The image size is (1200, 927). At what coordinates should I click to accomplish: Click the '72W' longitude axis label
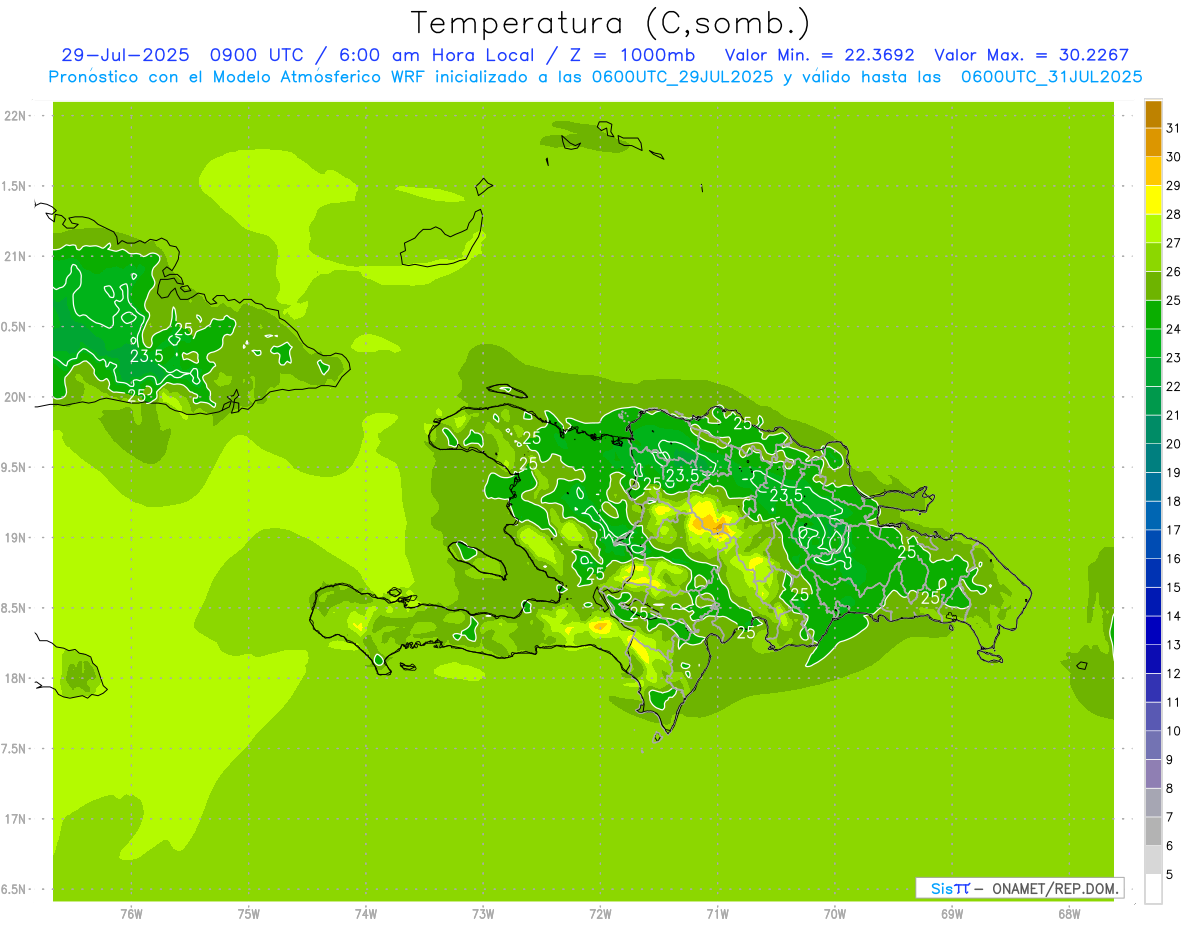pyautogui.click(x=600, y=914)
